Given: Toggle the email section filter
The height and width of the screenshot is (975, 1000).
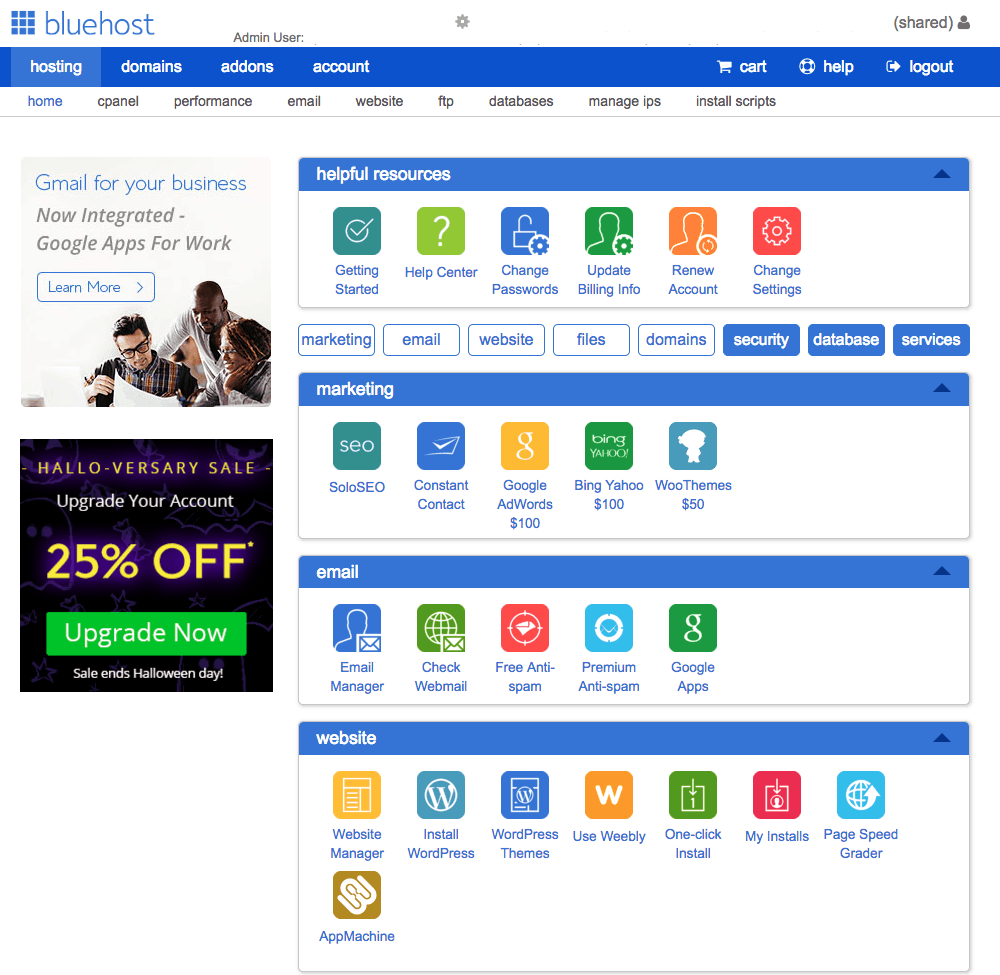Looking at the screenshot, I should coord(421,340).
